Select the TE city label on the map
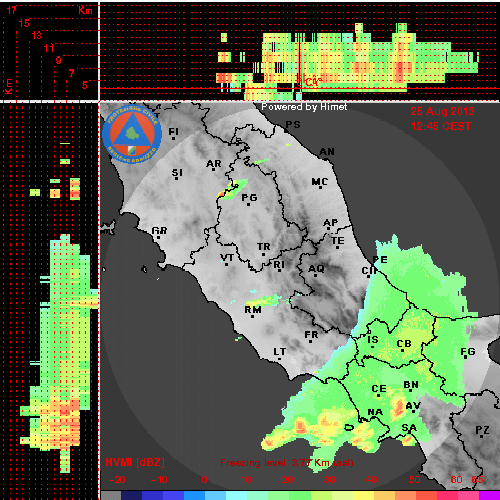The width and height of the screenshot is (500, 500). click(x=338, y=241)
